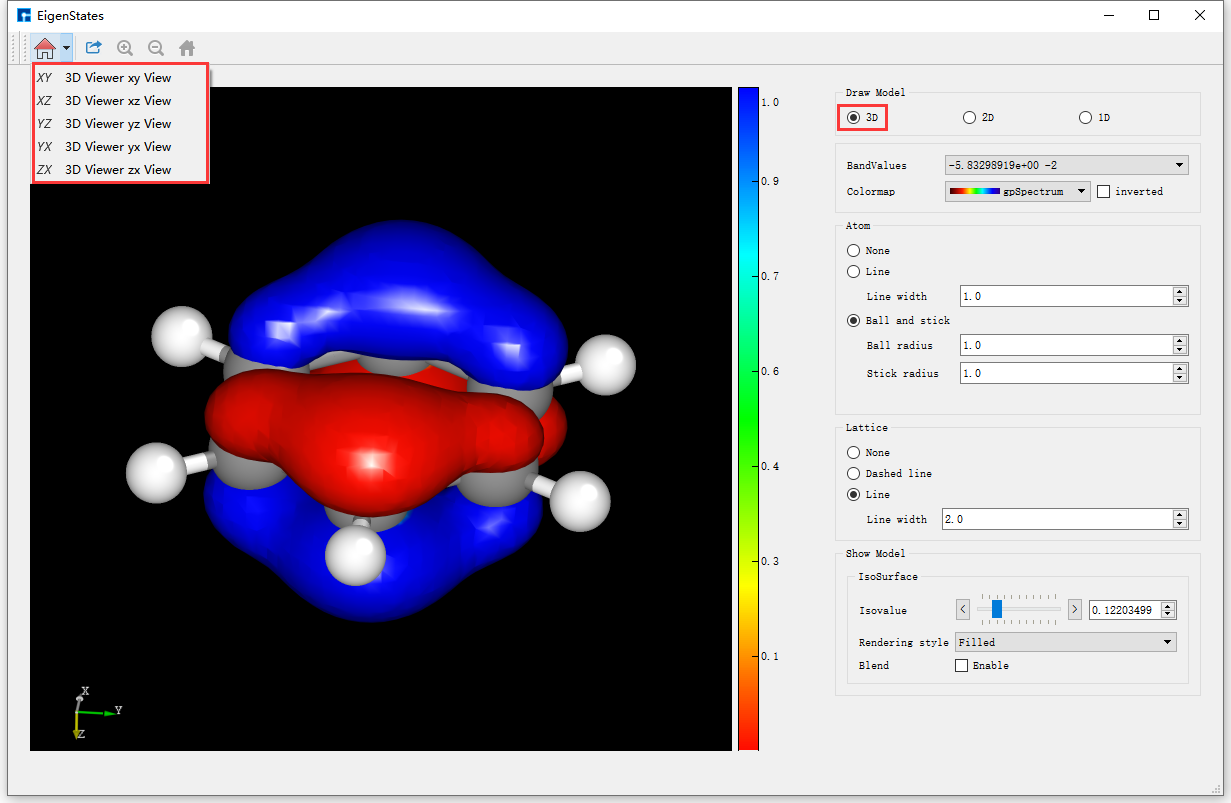Choose 3D Viewer yz View
1231x803 pixels.
(118, 123)
